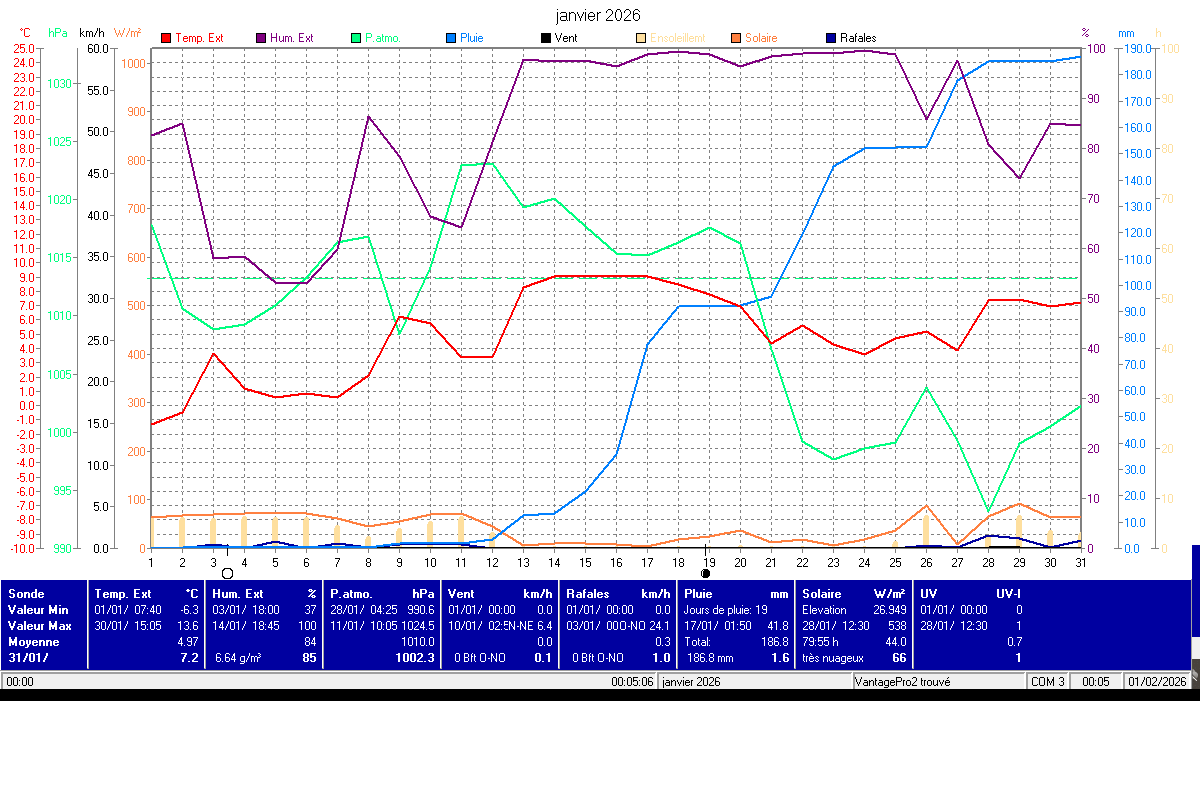This screenshot has height=787, width=1200.
Task: Click the purple Hum. Ext legend square
Action: (x=261, y=38)
